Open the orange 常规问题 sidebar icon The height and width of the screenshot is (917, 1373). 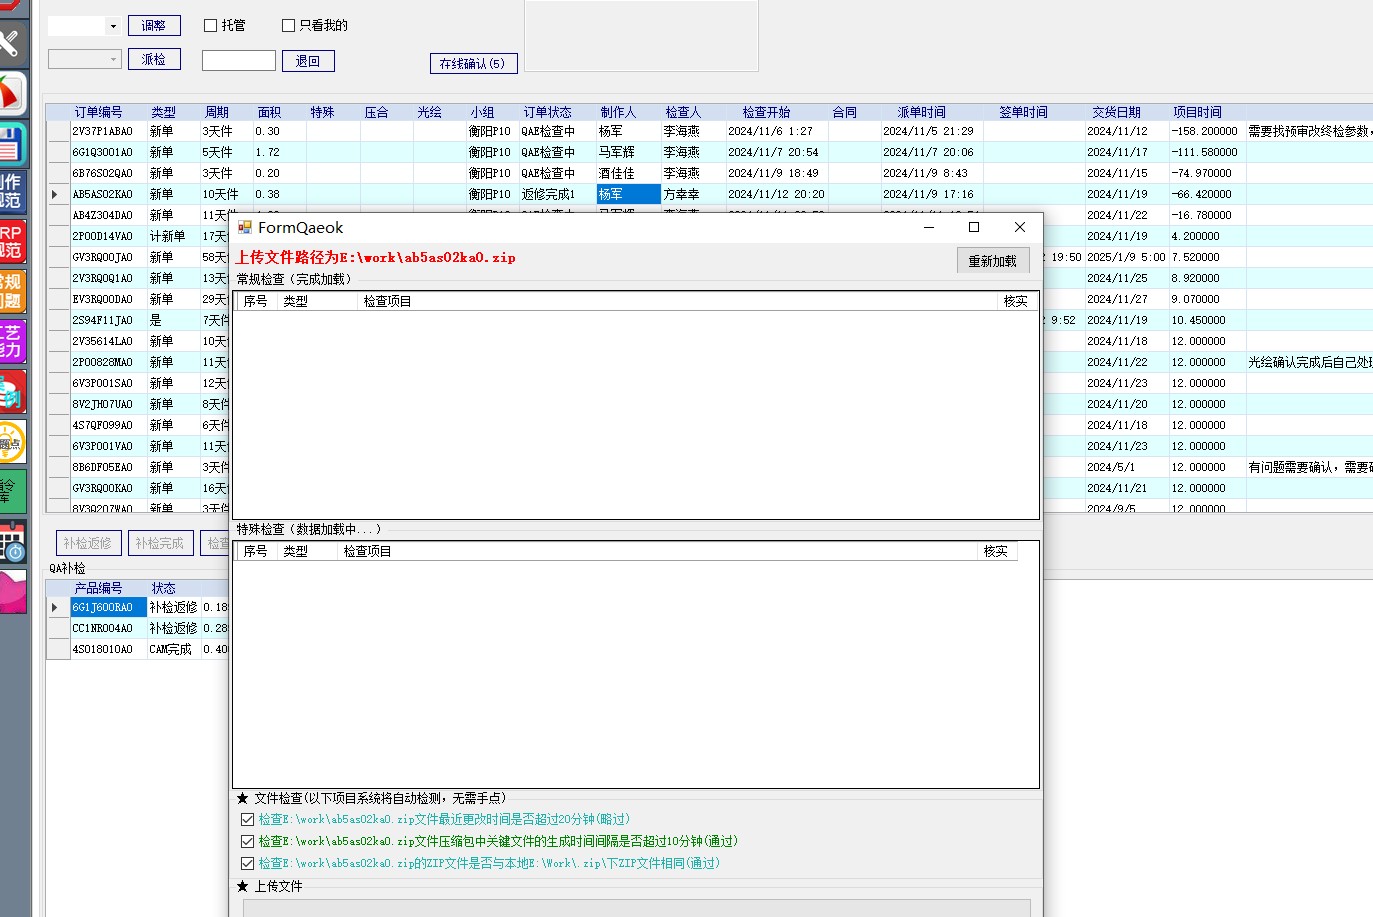[x=11, y=291]
